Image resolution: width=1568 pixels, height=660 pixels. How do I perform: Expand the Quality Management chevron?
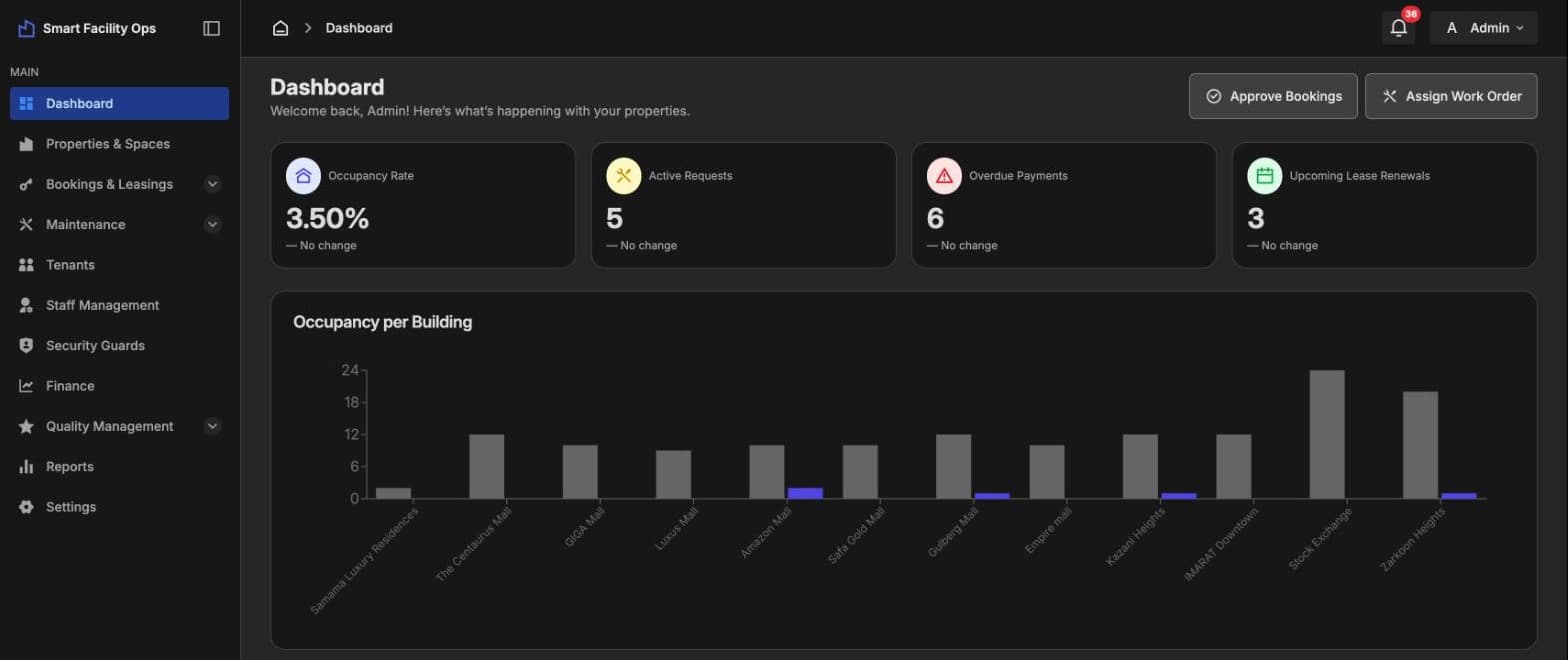tap(212, 426)
